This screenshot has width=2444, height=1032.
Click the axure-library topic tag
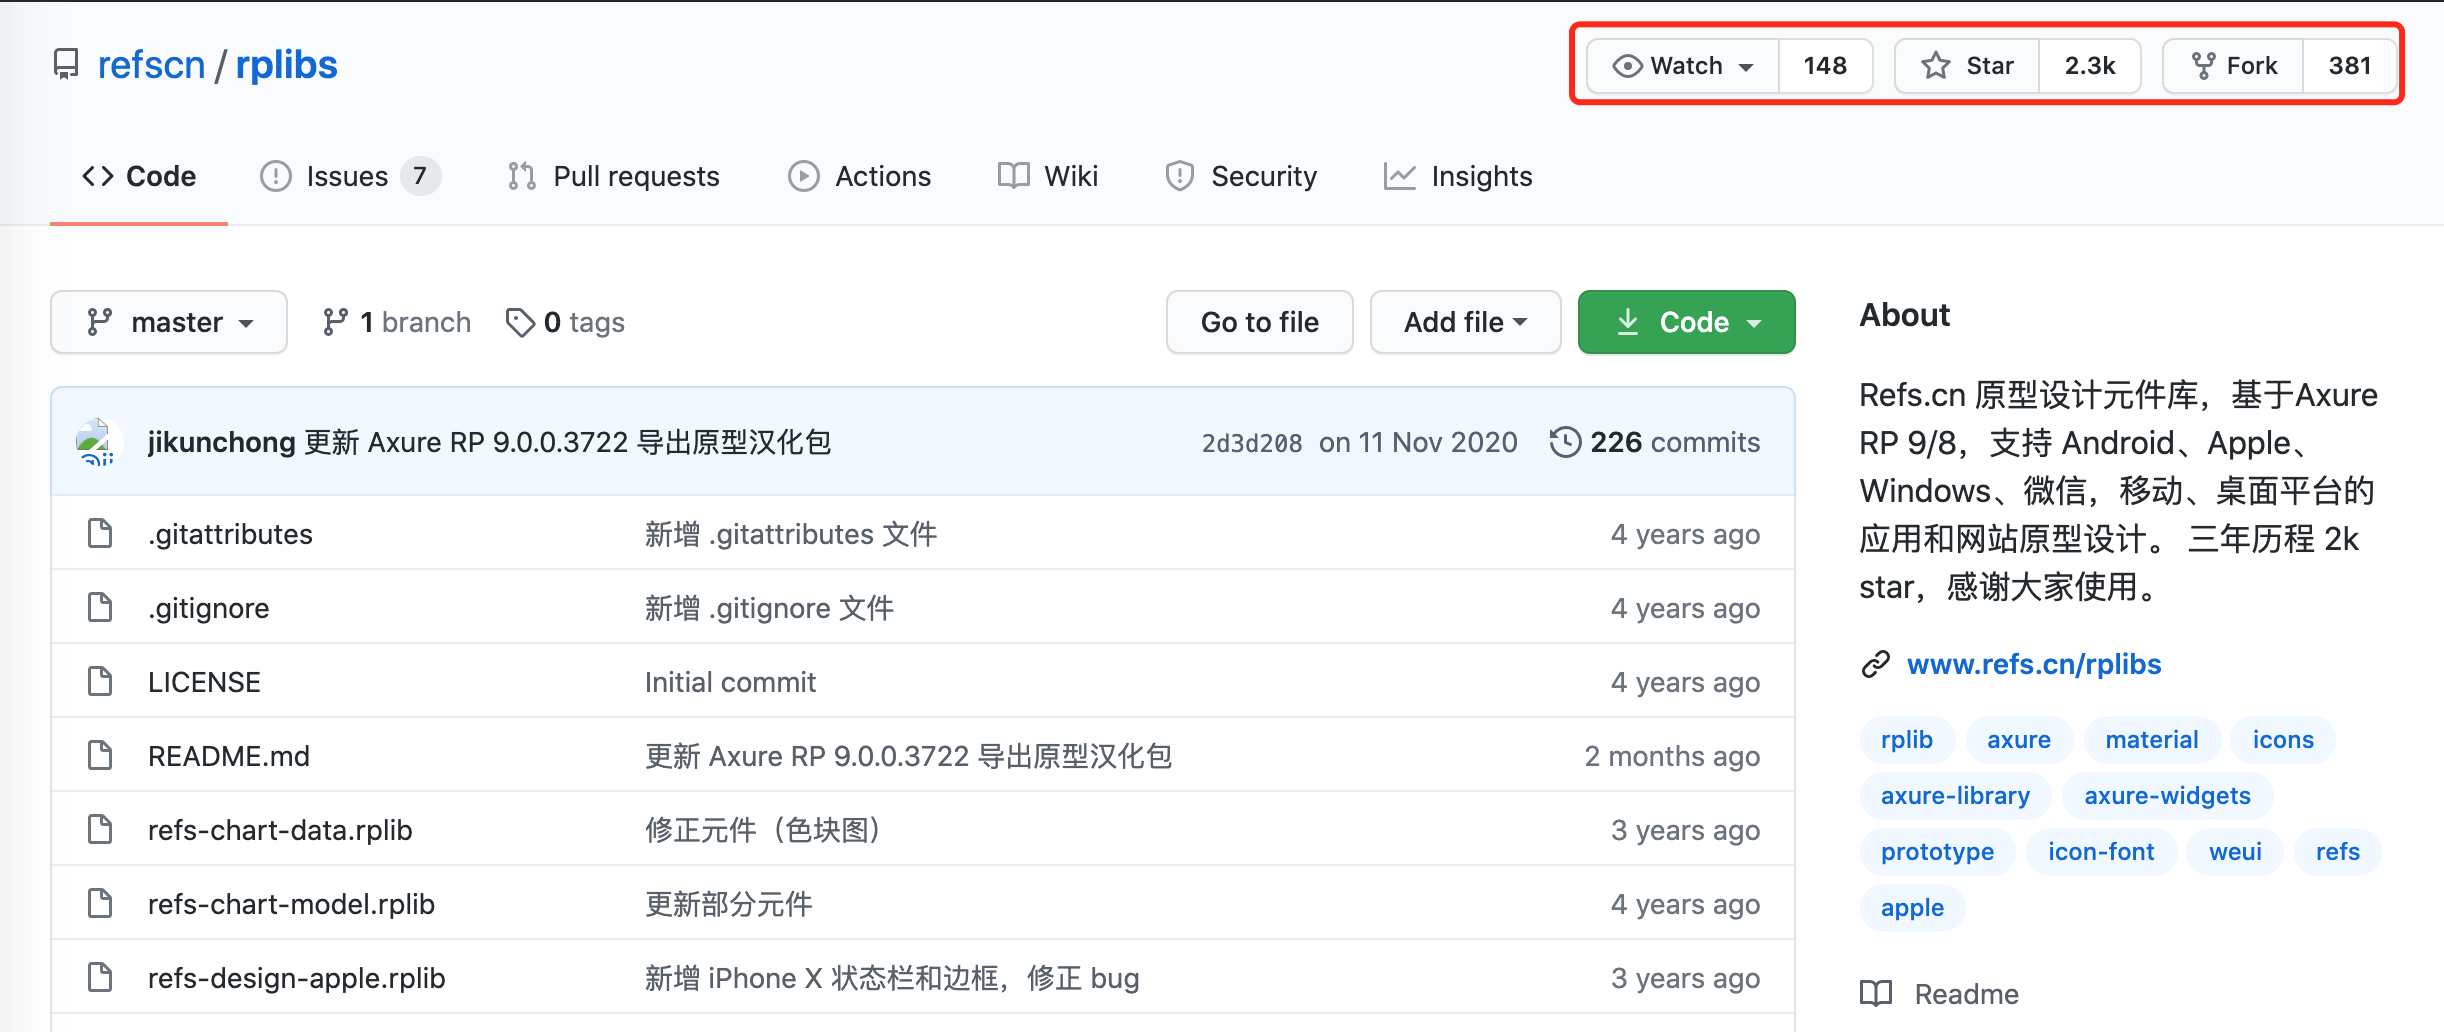(x=1955, y=796)
